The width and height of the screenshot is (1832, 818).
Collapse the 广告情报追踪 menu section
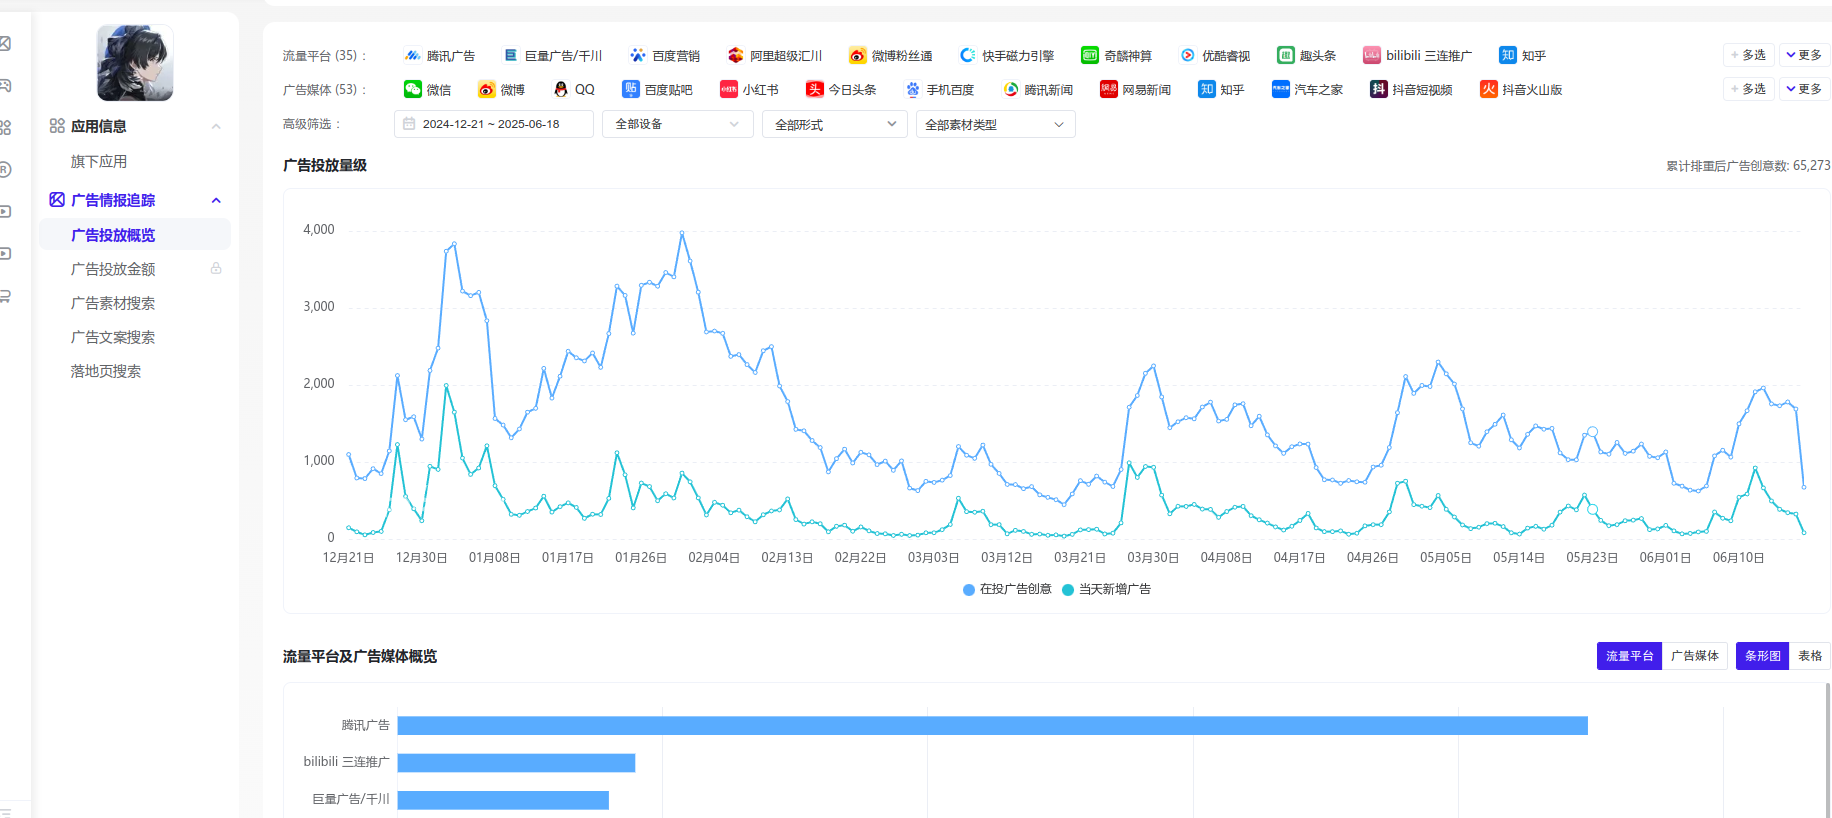click(216, 200)
